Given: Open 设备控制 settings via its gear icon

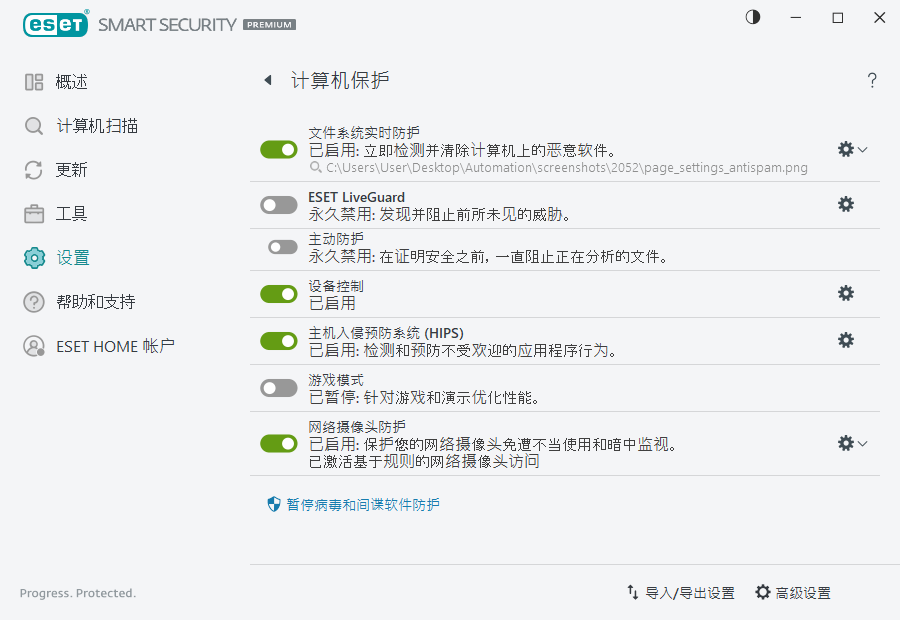Looking at the screenshot, I should point(845,293).
